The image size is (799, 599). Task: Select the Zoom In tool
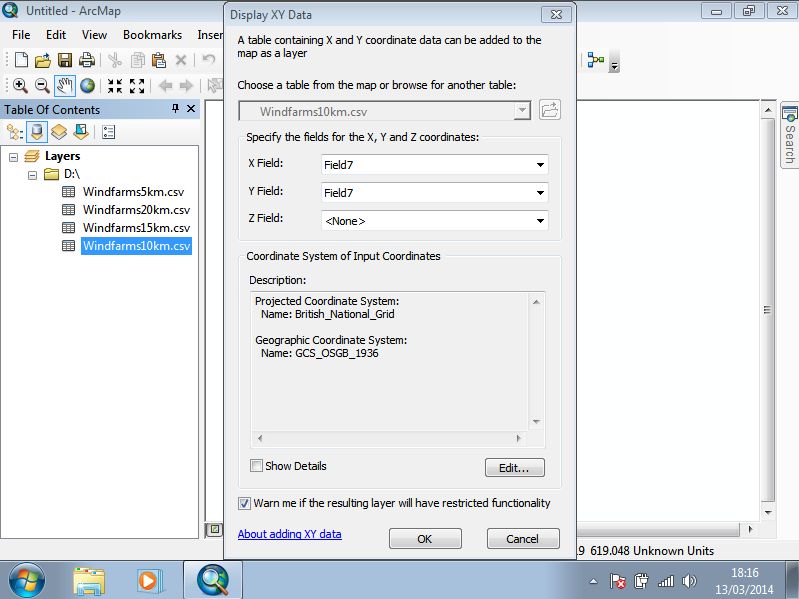click(20, 86)
